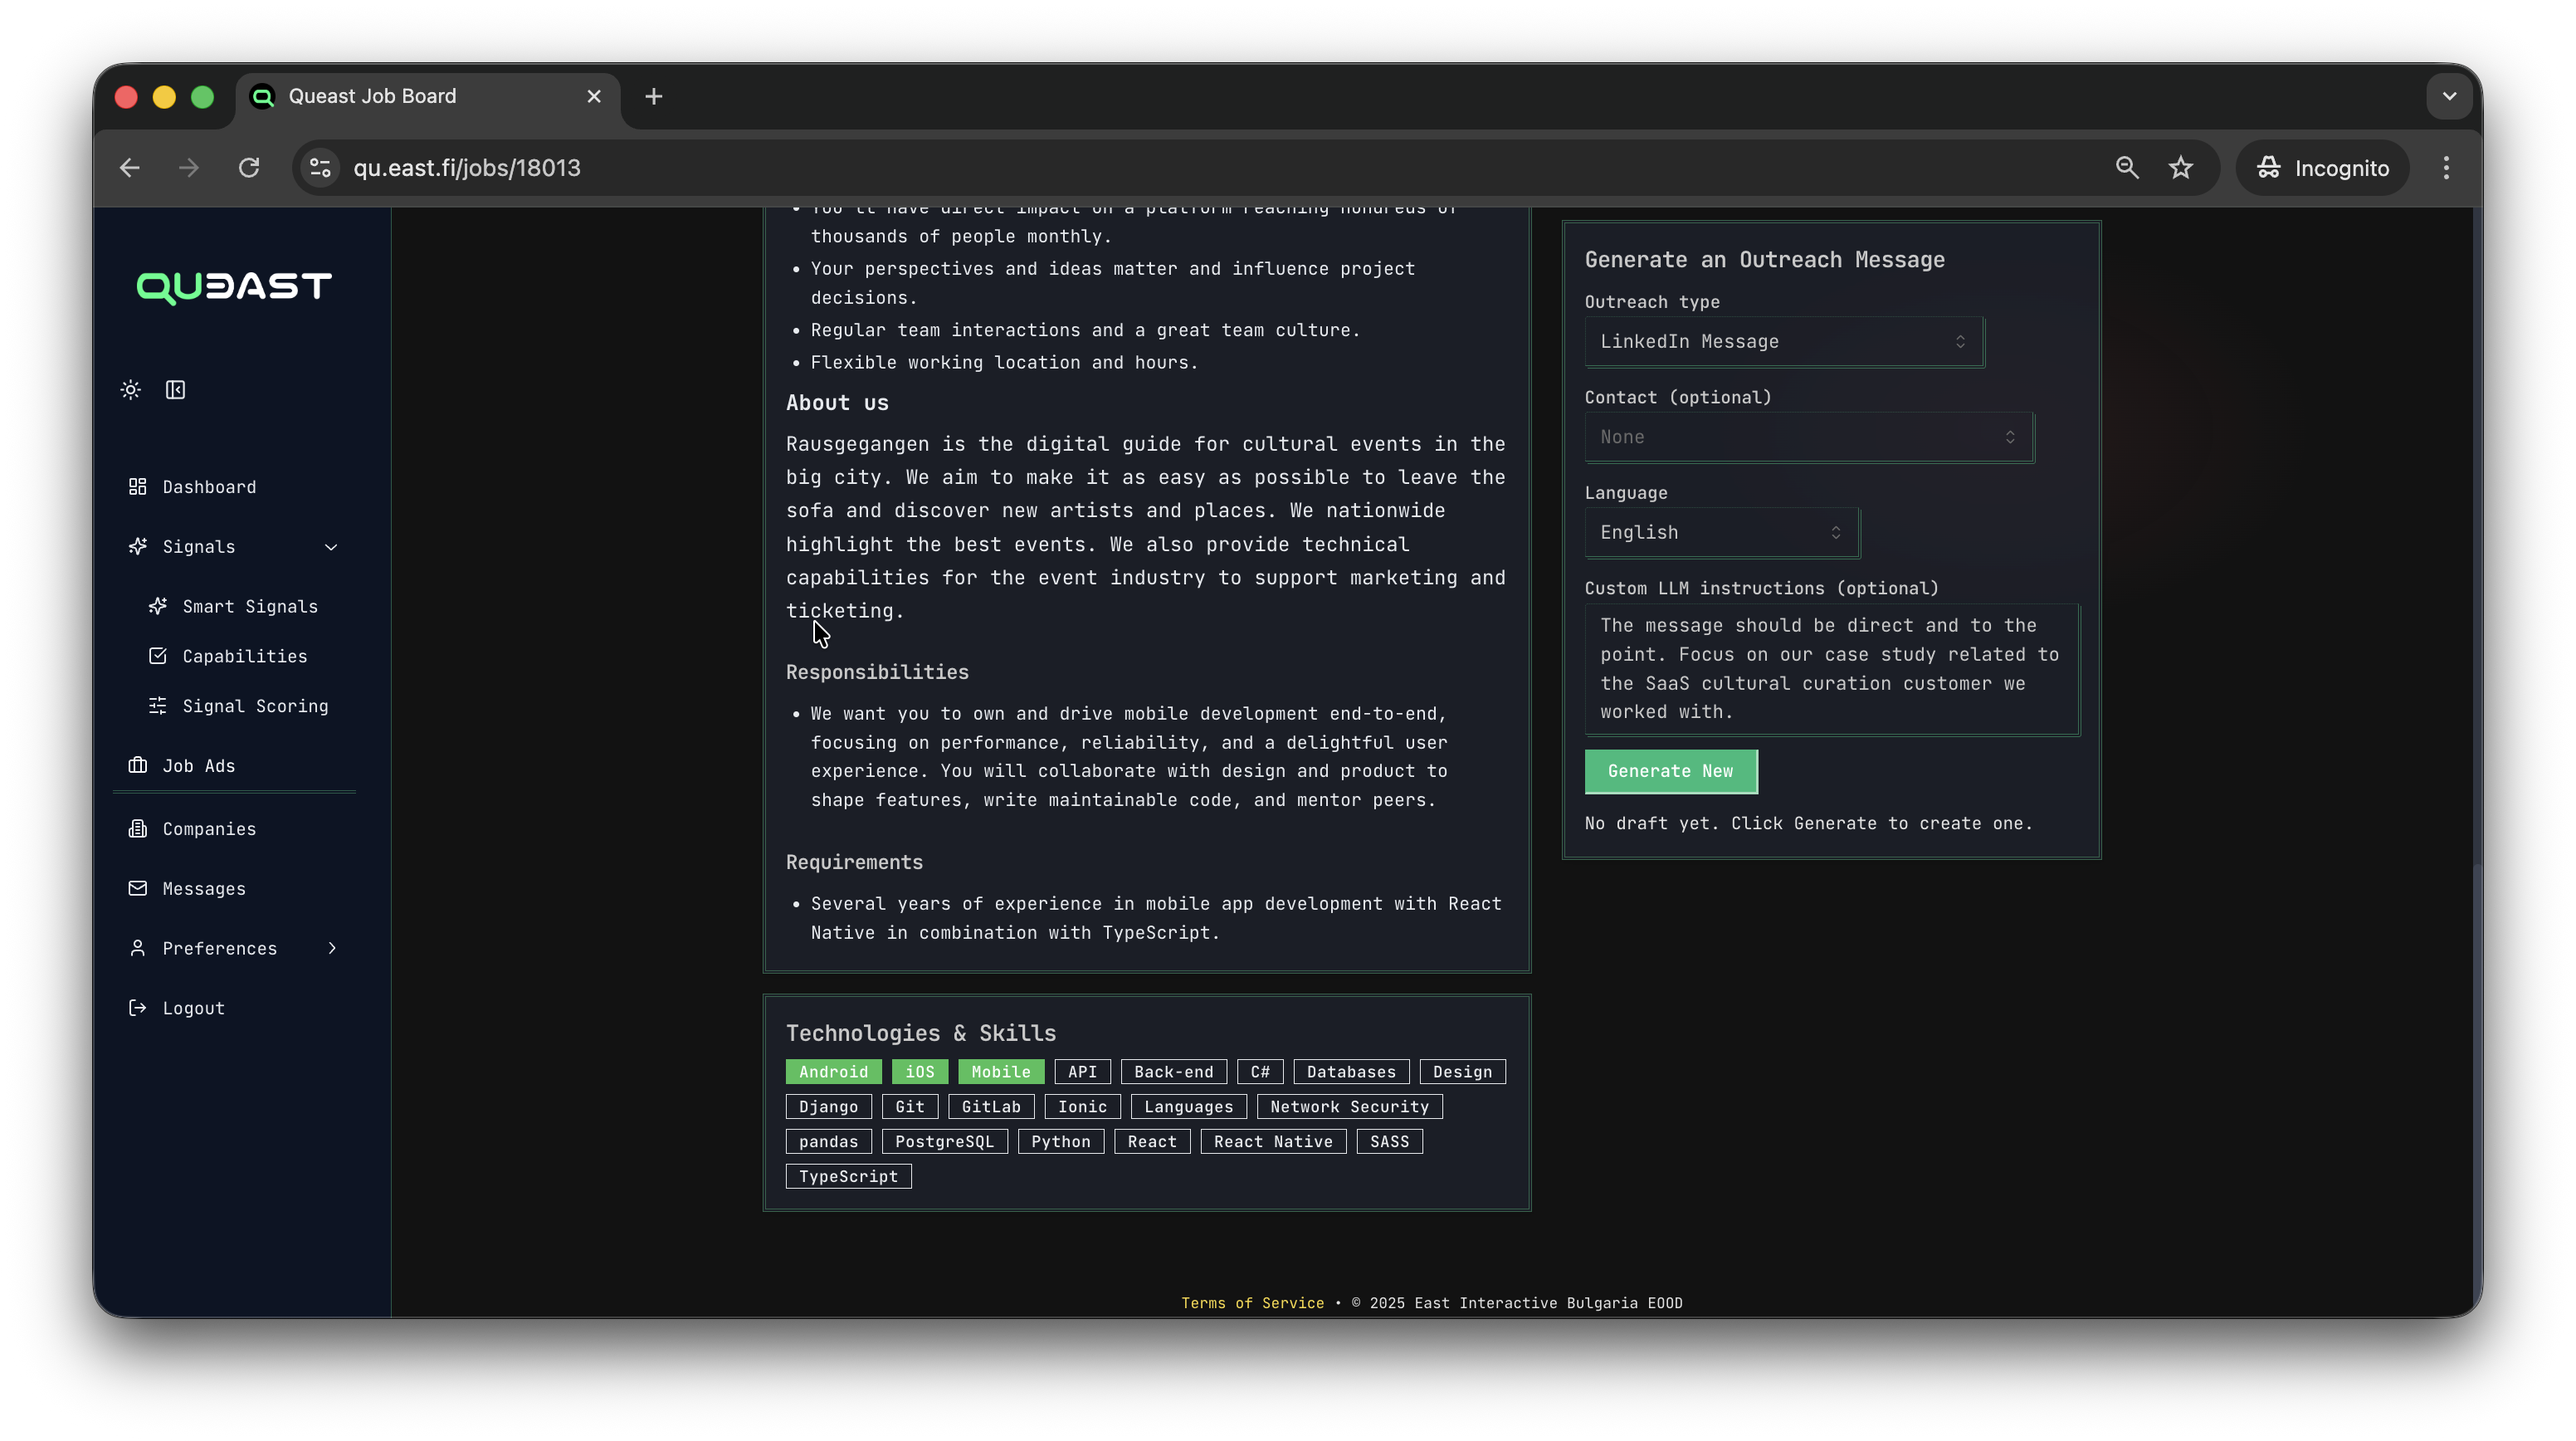Collapse the Signals menu chevron
Screen dimensions: 2576x1441
[331, 547]
